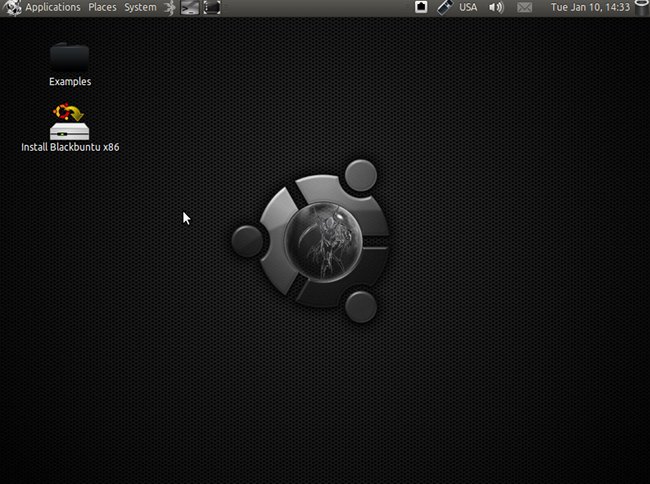Open the System menu
The image size is (650, 484).
click(140, 7)
